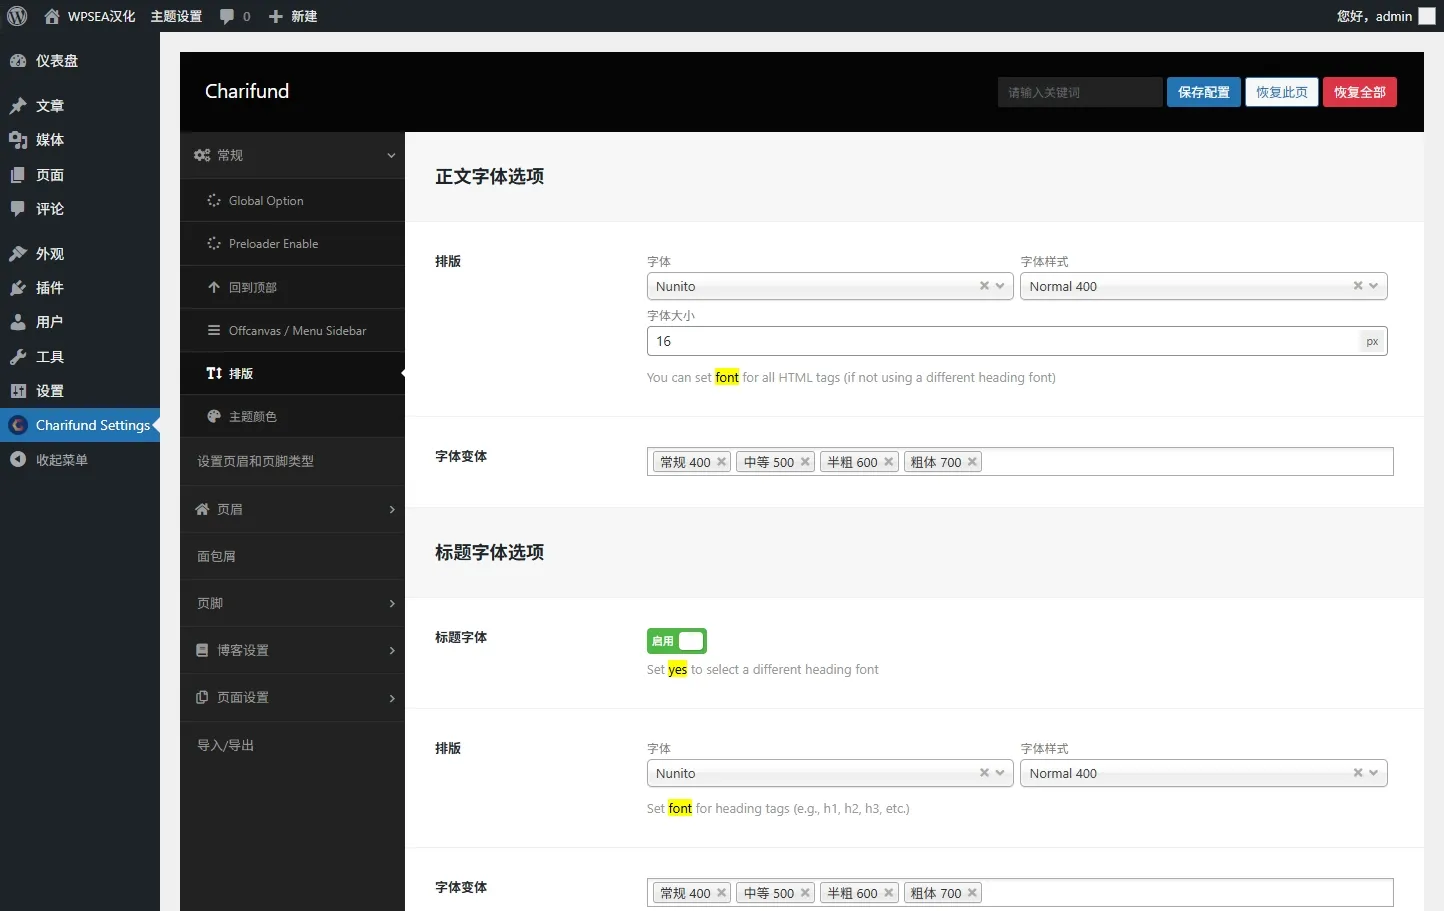
Task: Click the blue 保存配置 button
Action: pos(1203,92)
